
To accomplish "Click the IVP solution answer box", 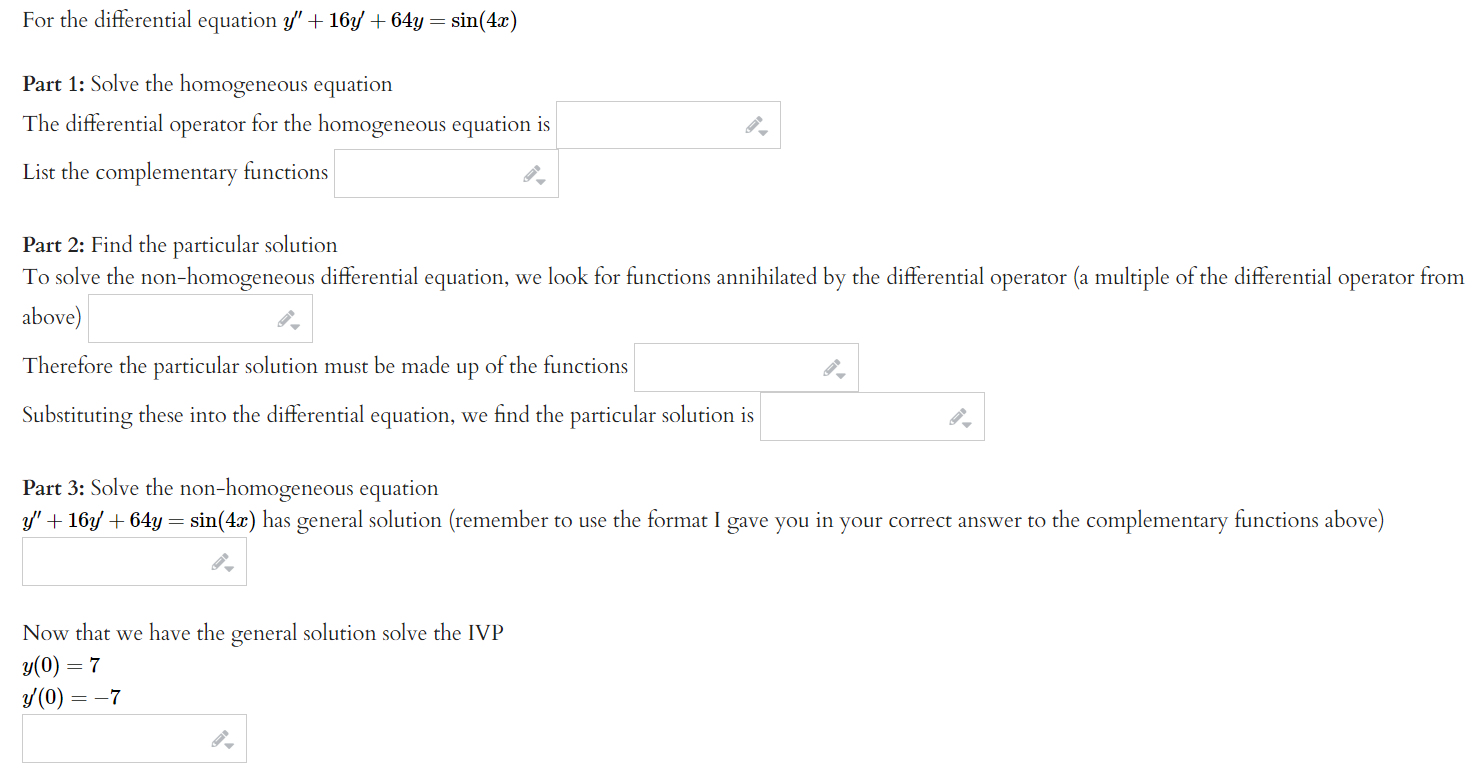I will tap(120, 738).
